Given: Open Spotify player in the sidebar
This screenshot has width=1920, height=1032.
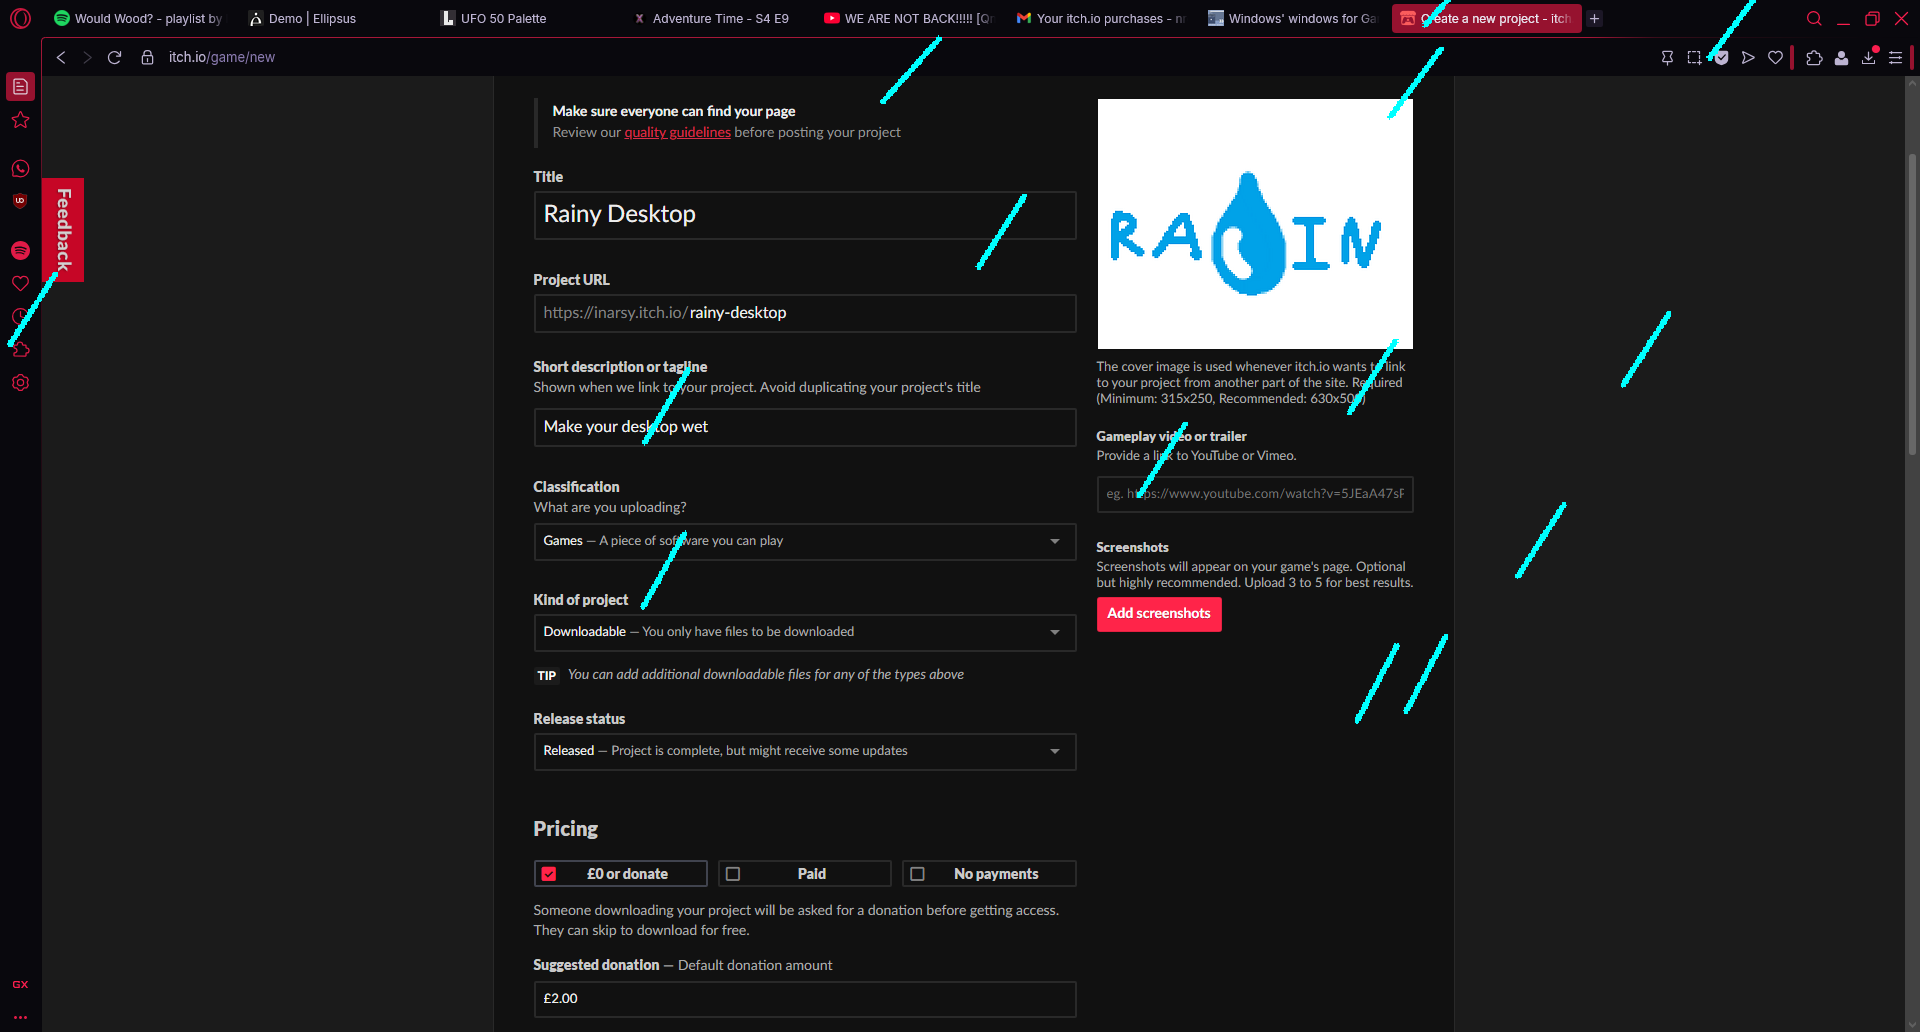Looking at the screenshot, I should (x=20, y=250).
